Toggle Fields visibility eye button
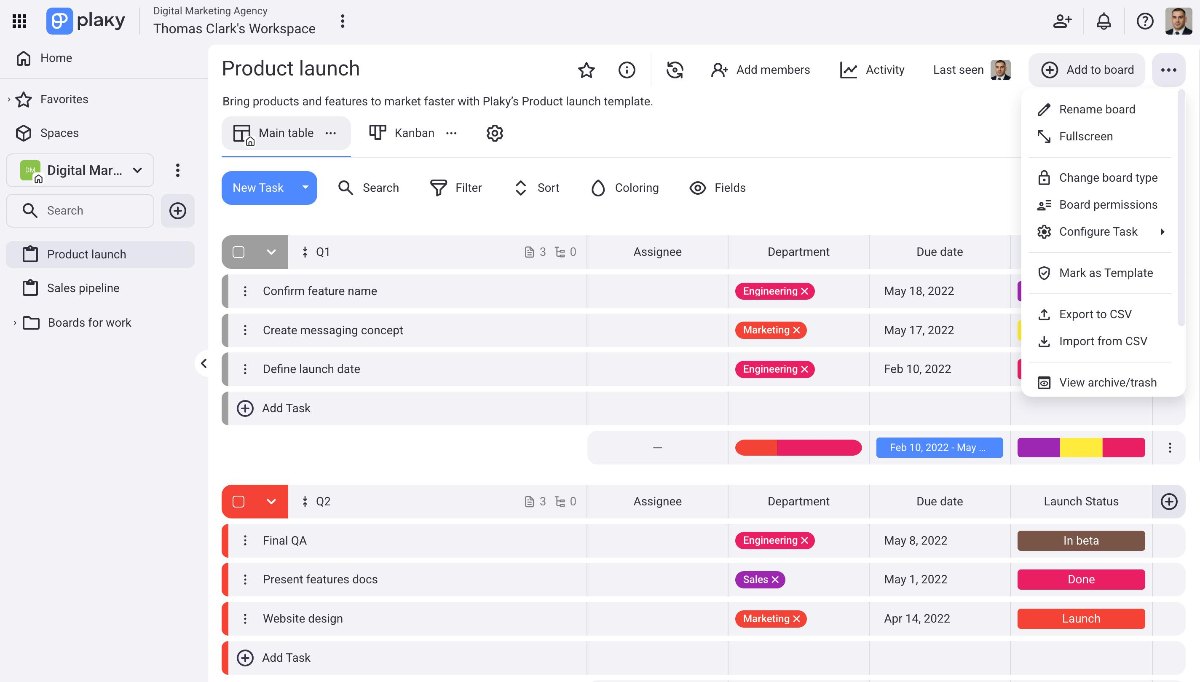1200x682 pixels. 717,188
